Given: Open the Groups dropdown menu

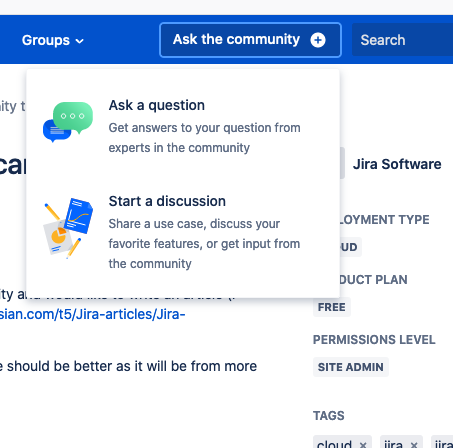Looking at the screenshot, I should 53,40.
